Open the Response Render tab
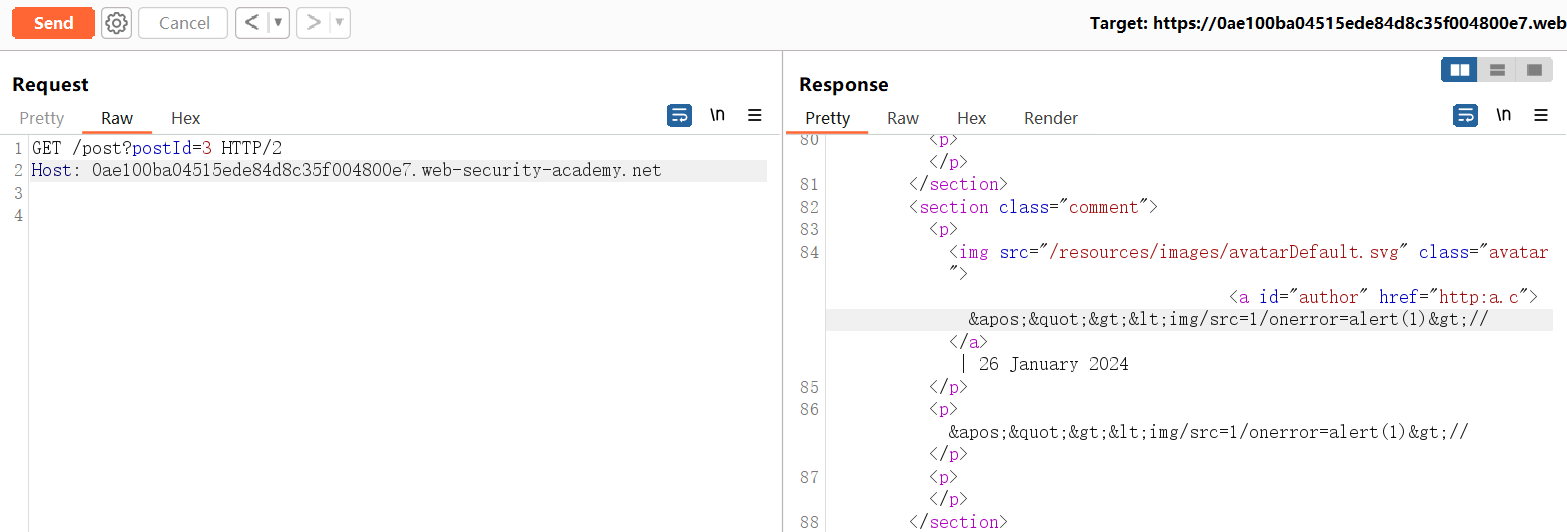This screenshot has height=532, width=1567. point(1050,118)
